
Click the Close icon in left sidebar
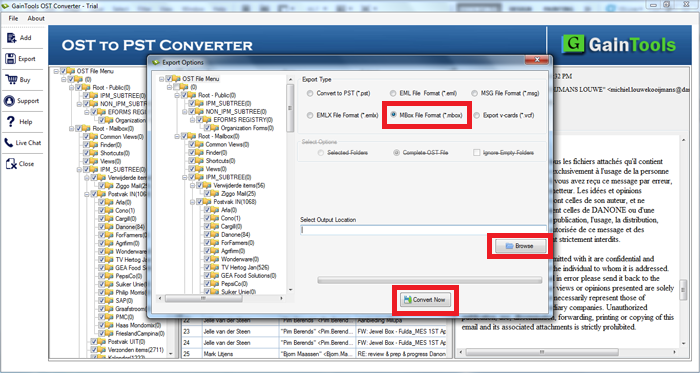(x=11, y=164)
